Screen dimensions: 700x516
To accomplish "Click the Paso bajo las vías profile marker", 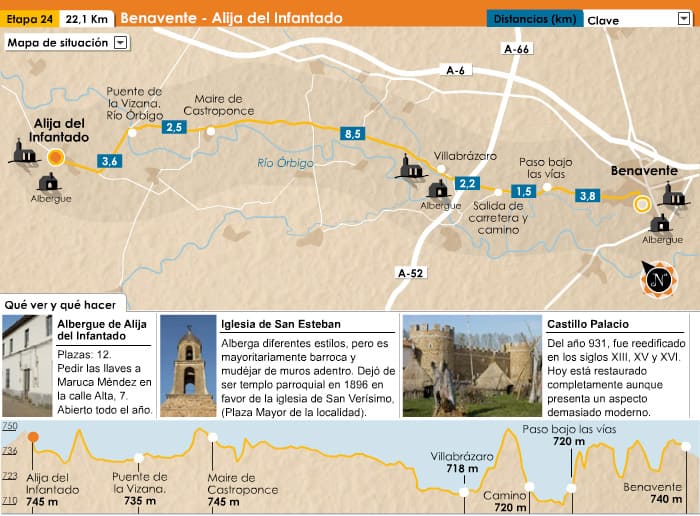I will [571, 488].
